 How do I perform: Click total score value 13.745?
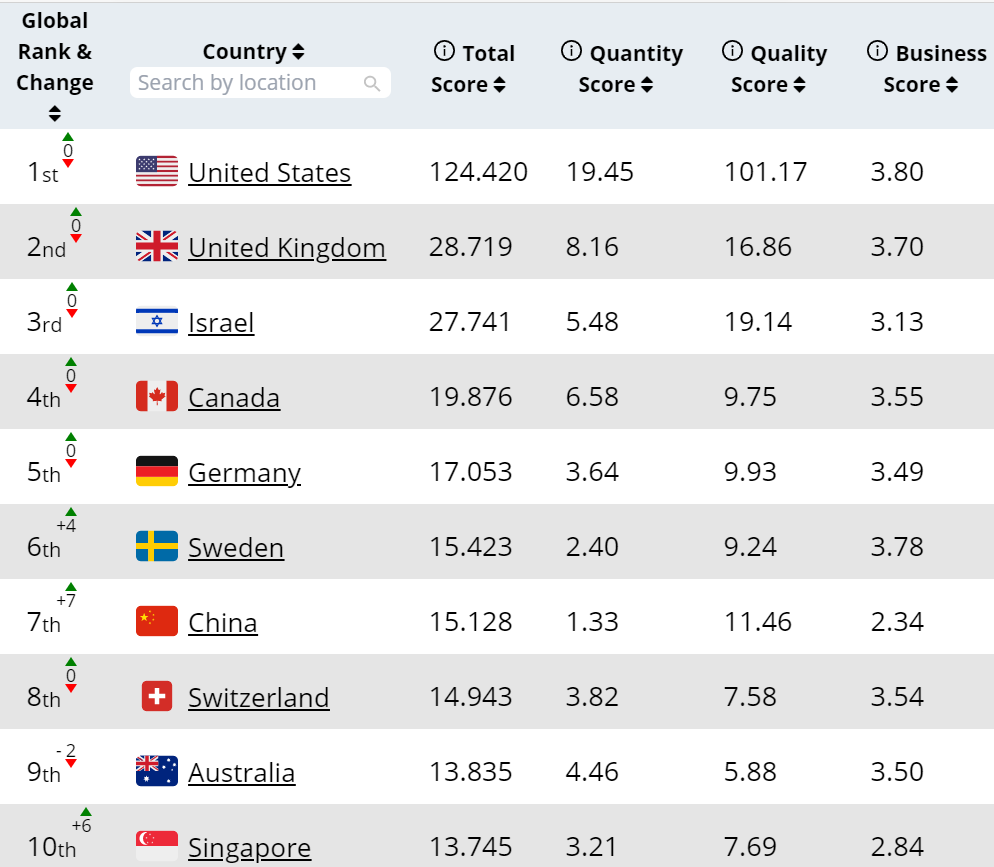pyautogui.click(x=470, y=847)
